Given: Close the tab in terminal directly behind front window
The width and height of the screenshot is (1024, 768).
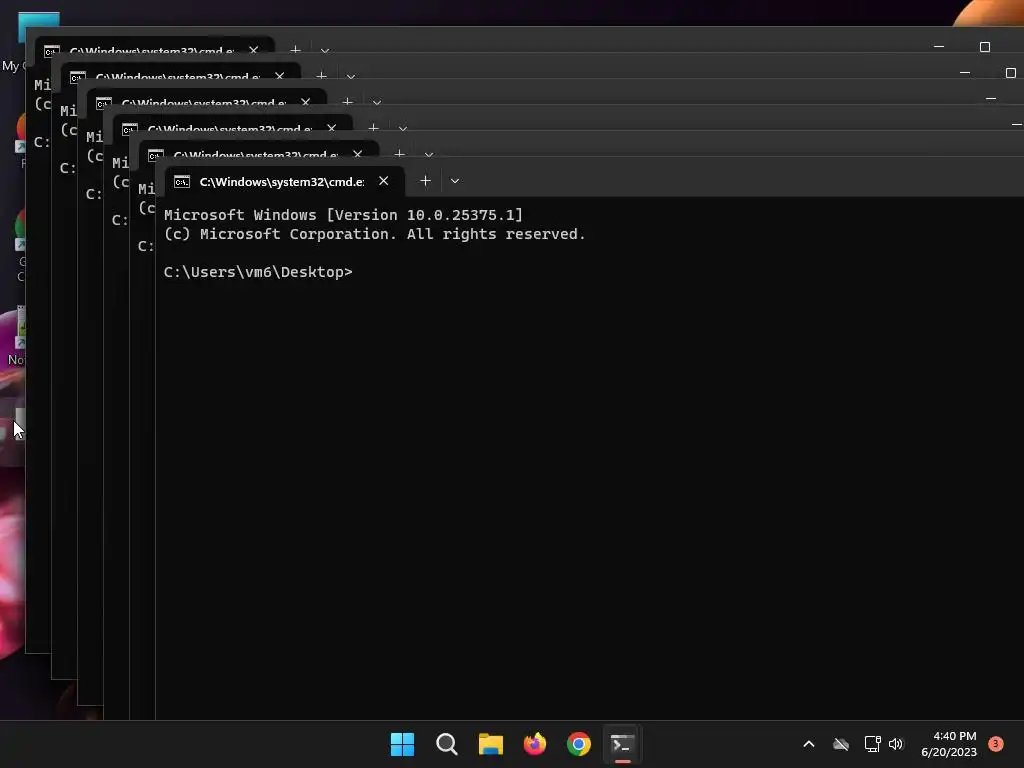Looking at the screenshot, I should click(358, 154).
